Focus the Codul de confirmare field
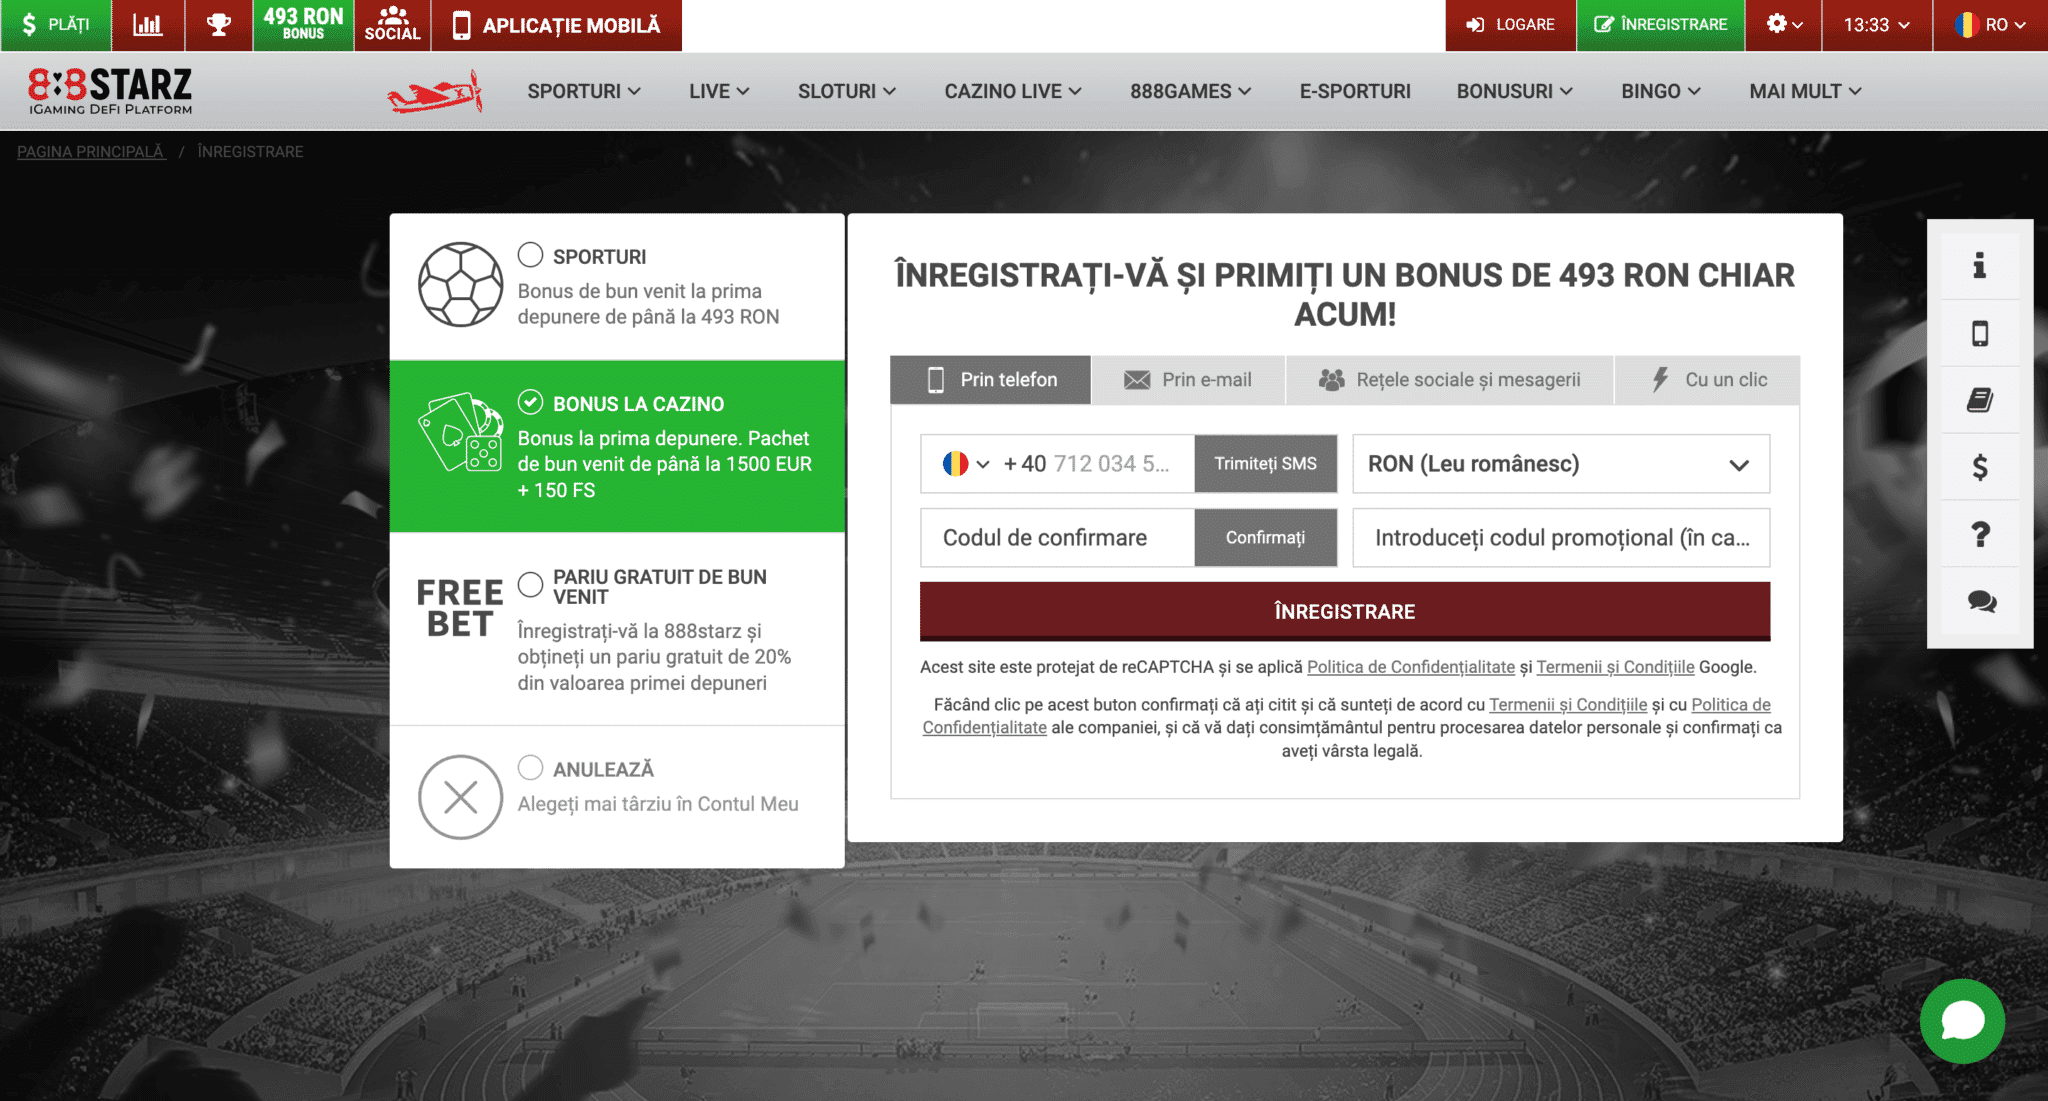The width and height of the screenshot is (2048, 1101). 1056,538
